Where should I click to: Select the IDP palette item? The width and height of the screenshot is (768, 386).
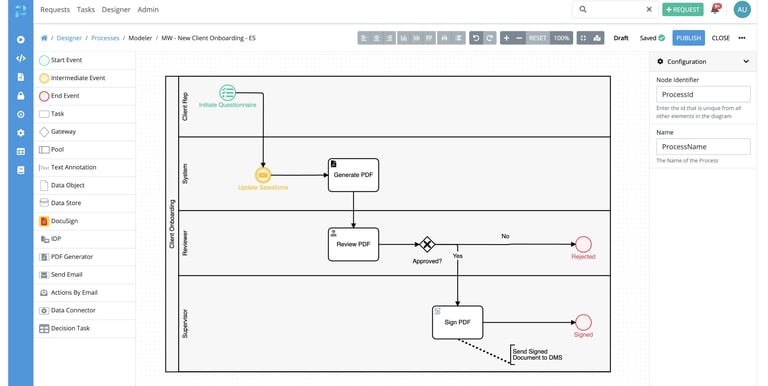pos(85,239)
